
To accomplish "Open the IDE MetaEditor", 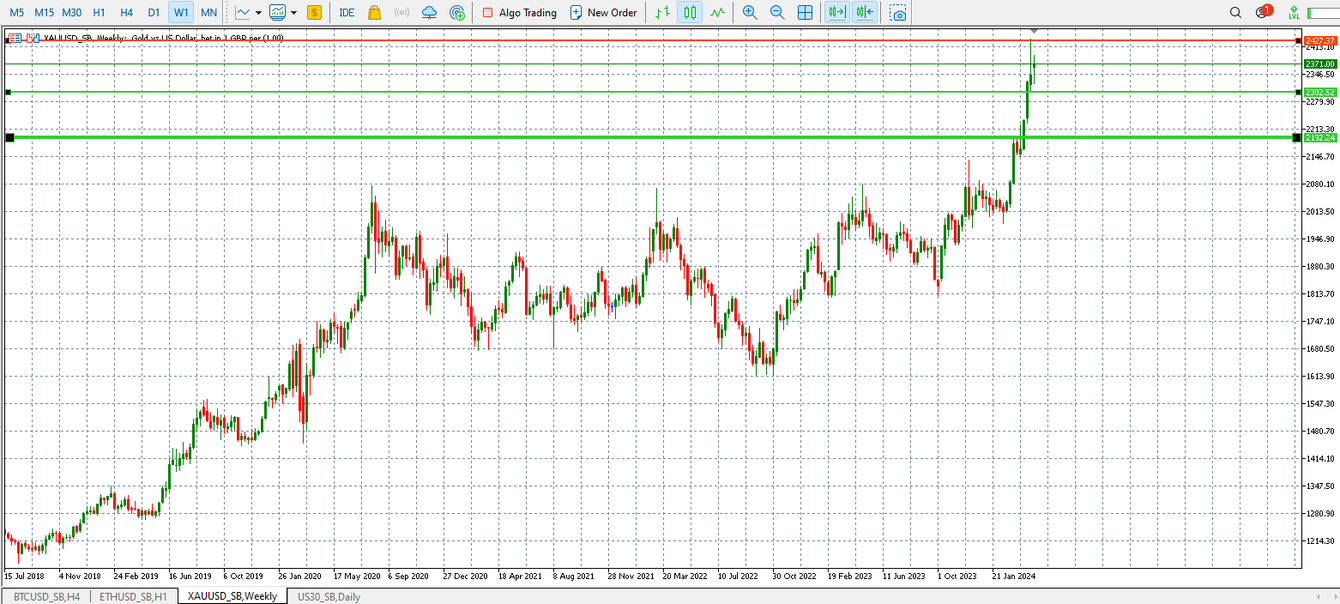I will click(x=346, y=13).
